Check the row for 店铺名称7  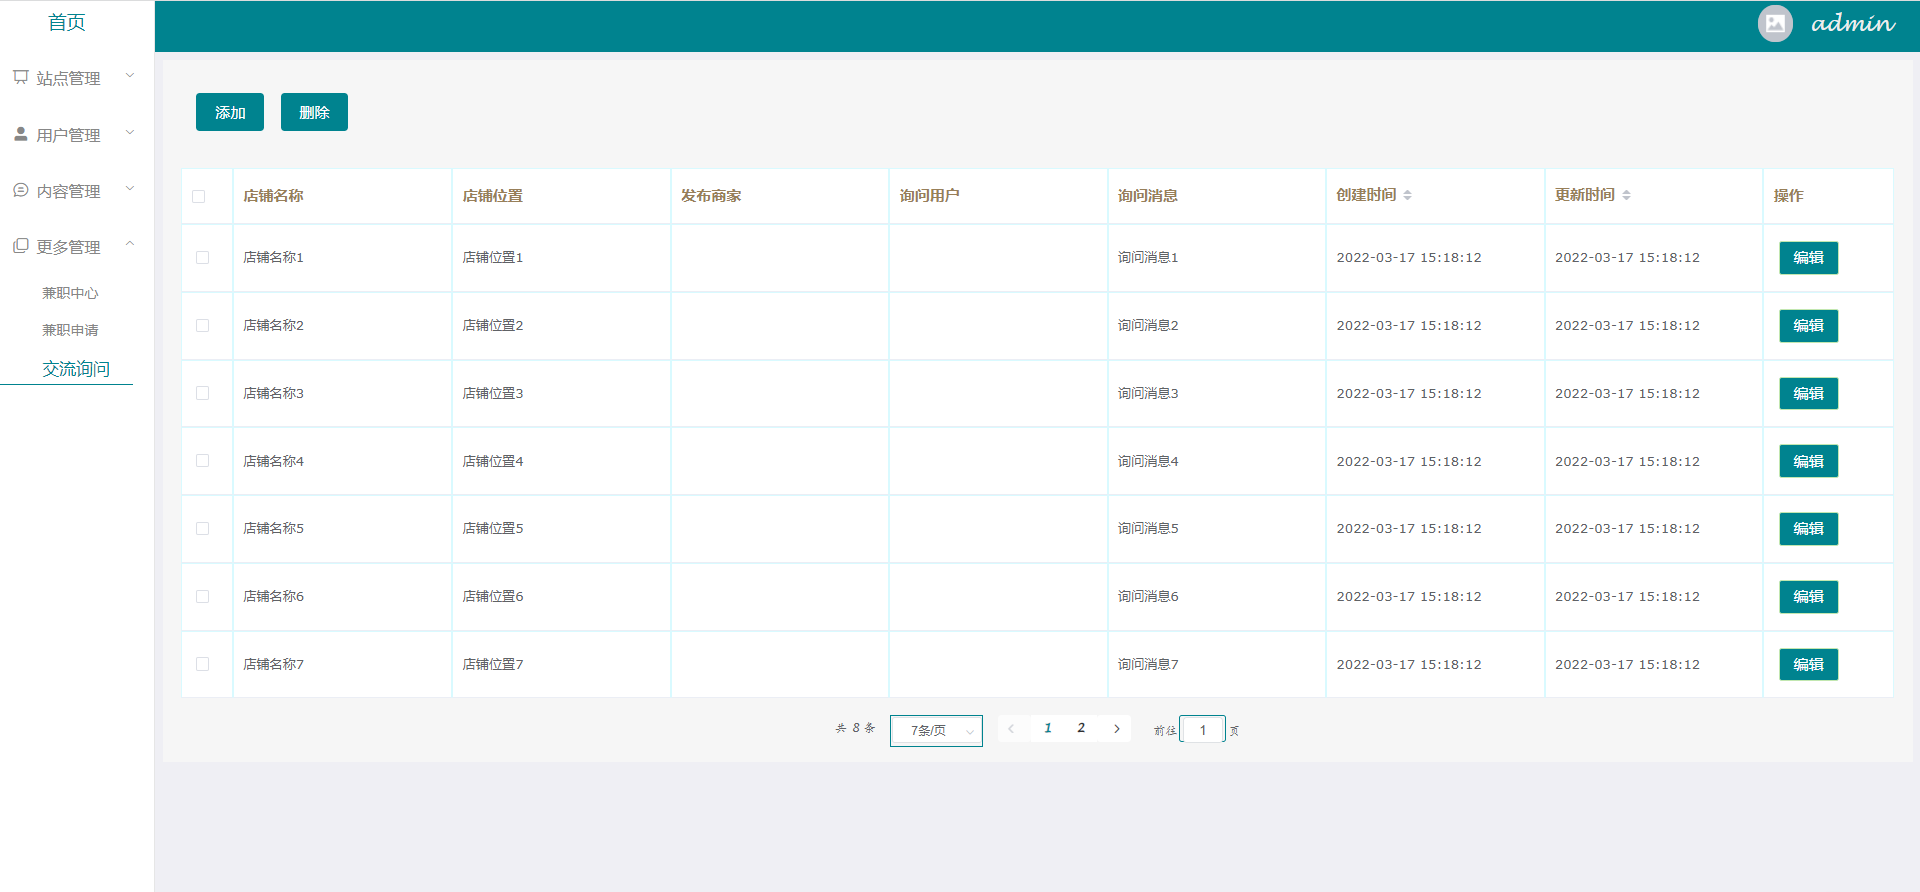click(203, 664)
